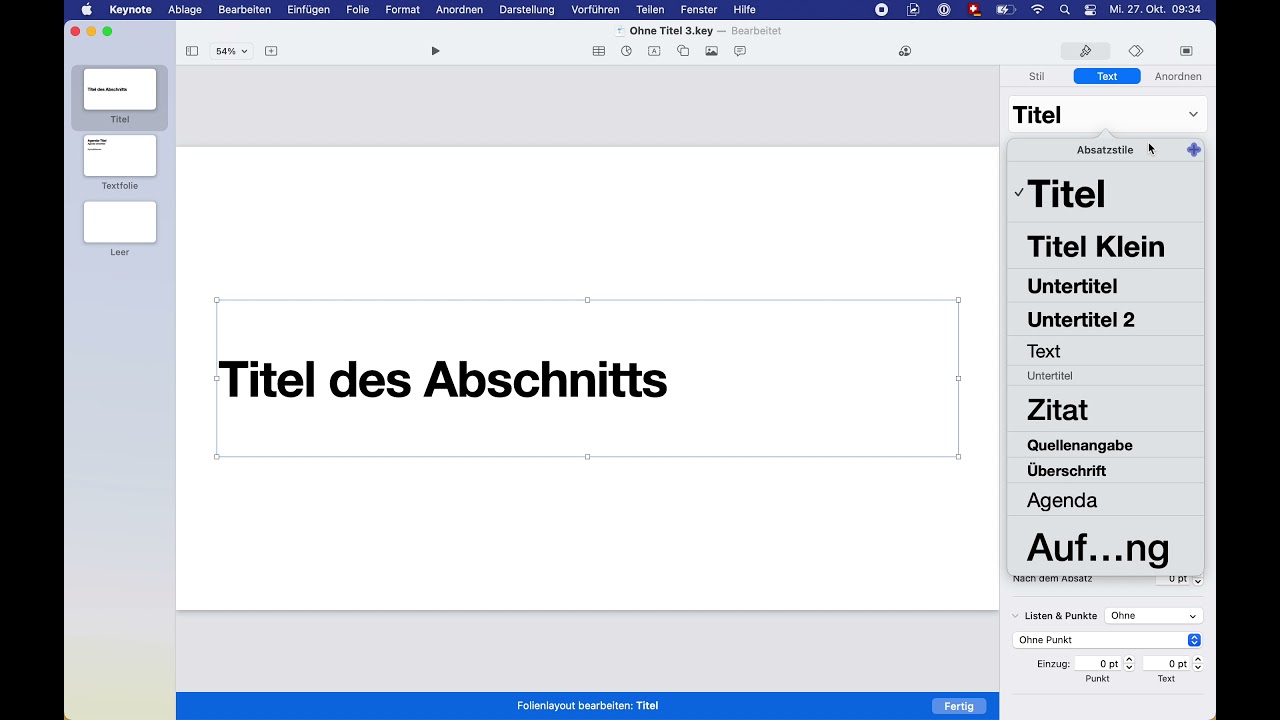Insert media image from the toolbar

pos(711,51)
